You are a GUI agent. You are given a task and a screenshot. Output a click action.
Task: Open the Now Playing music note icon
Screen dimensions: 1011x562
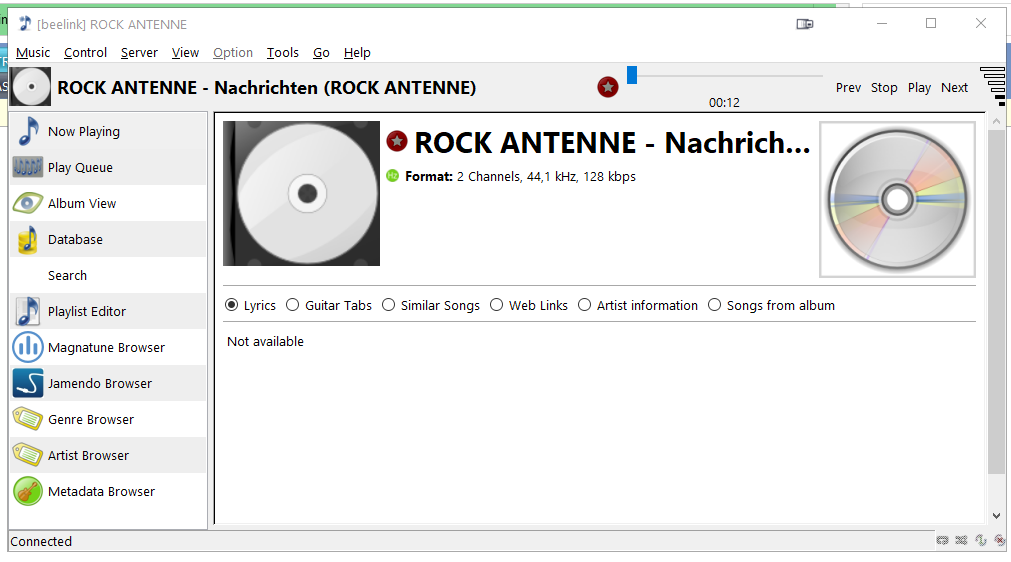click(x=28, y=131)
